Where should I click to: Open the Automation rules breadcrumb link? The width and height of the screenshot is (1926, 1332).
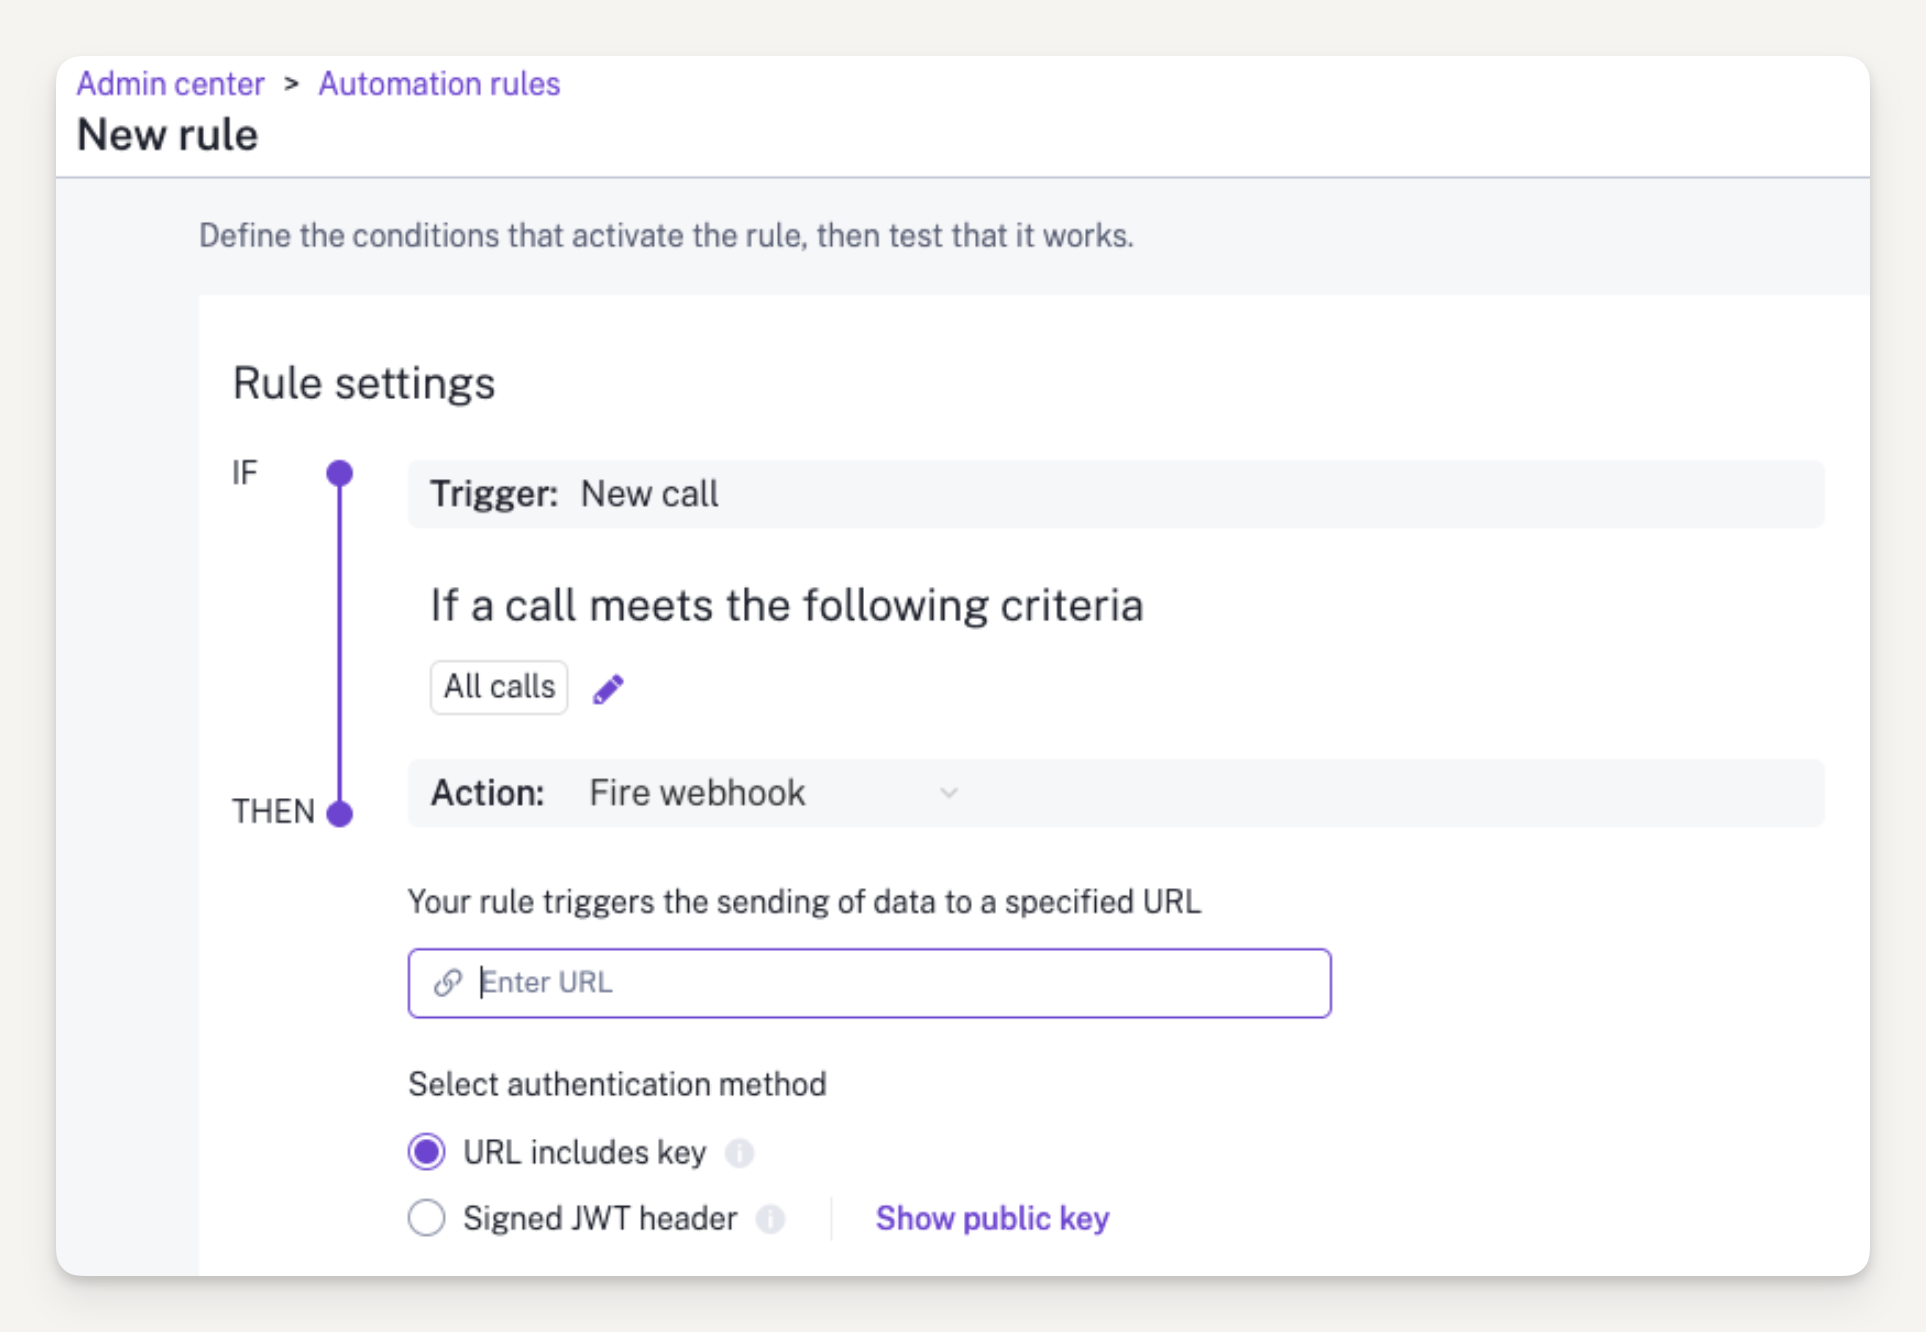point(439,84)
